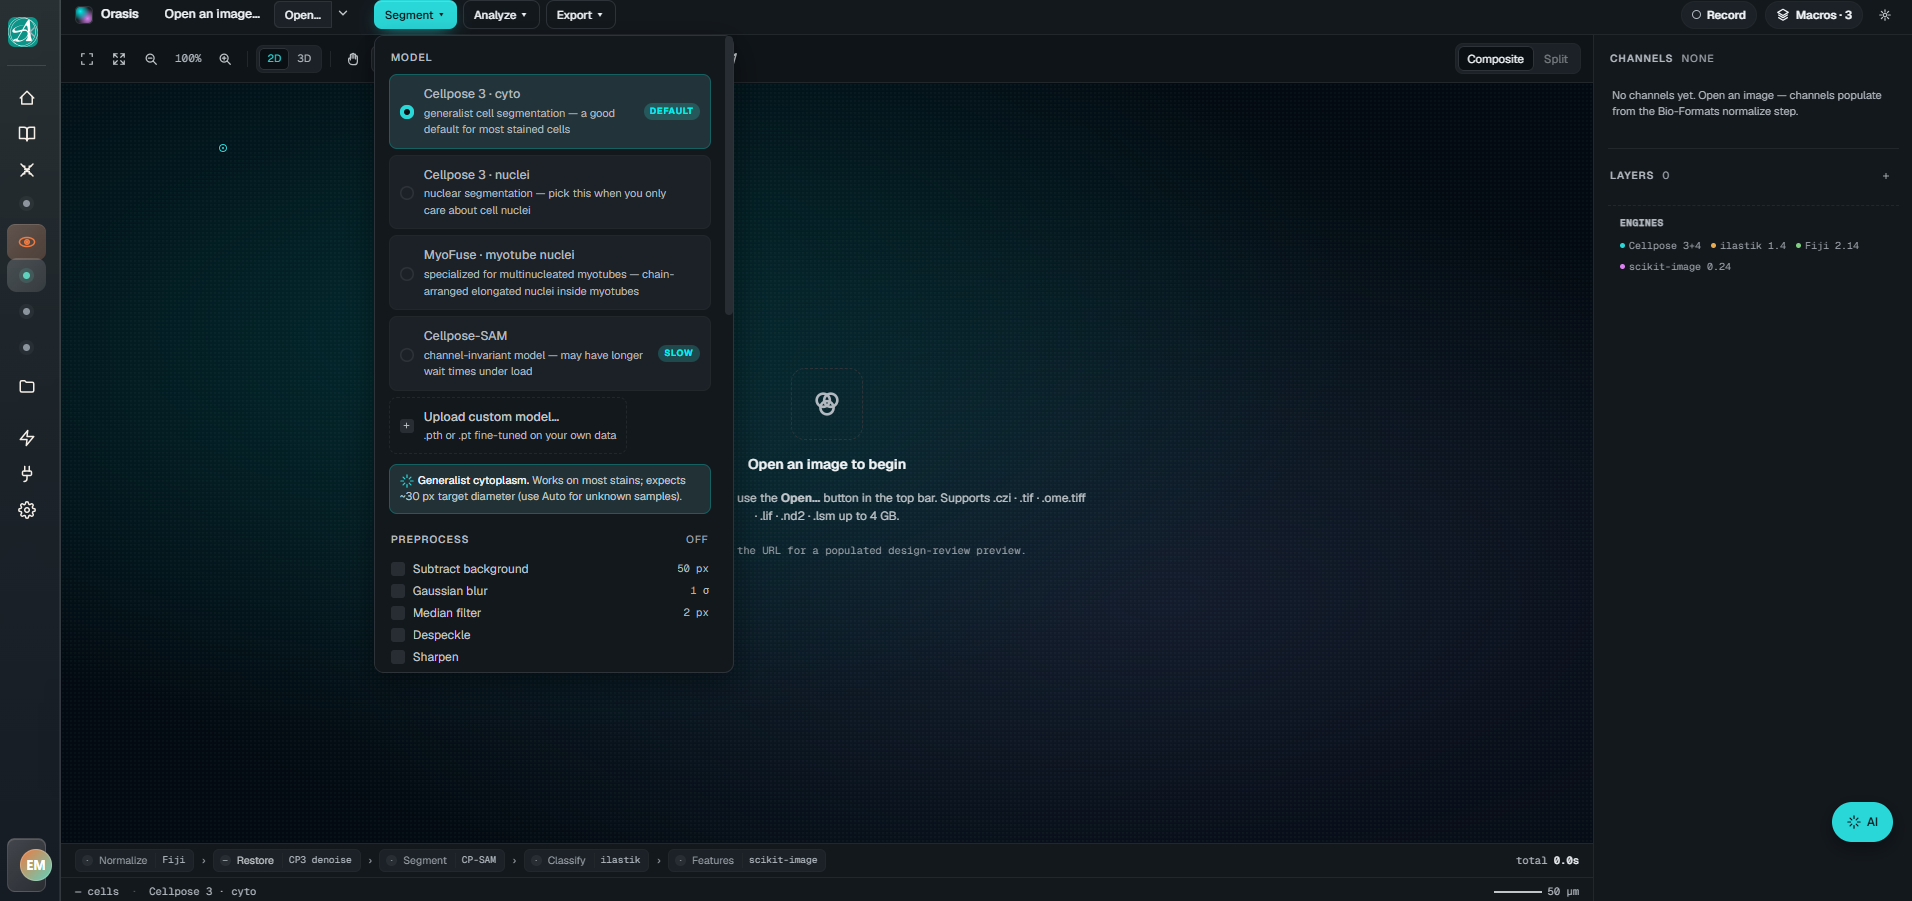Click the 'Cellpose 3+4' engine label
Screen dimensions: 1912x901
pyautogui.click(x=1660, y=246)
